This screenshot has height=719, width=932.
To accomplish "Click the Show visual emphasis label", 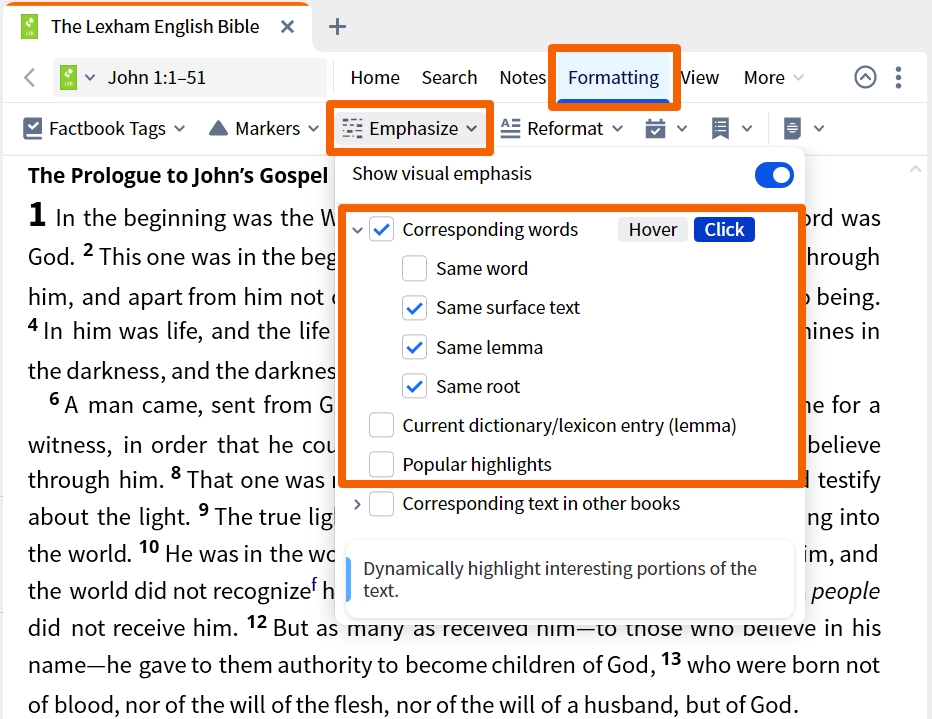I will tap(442, 174).
